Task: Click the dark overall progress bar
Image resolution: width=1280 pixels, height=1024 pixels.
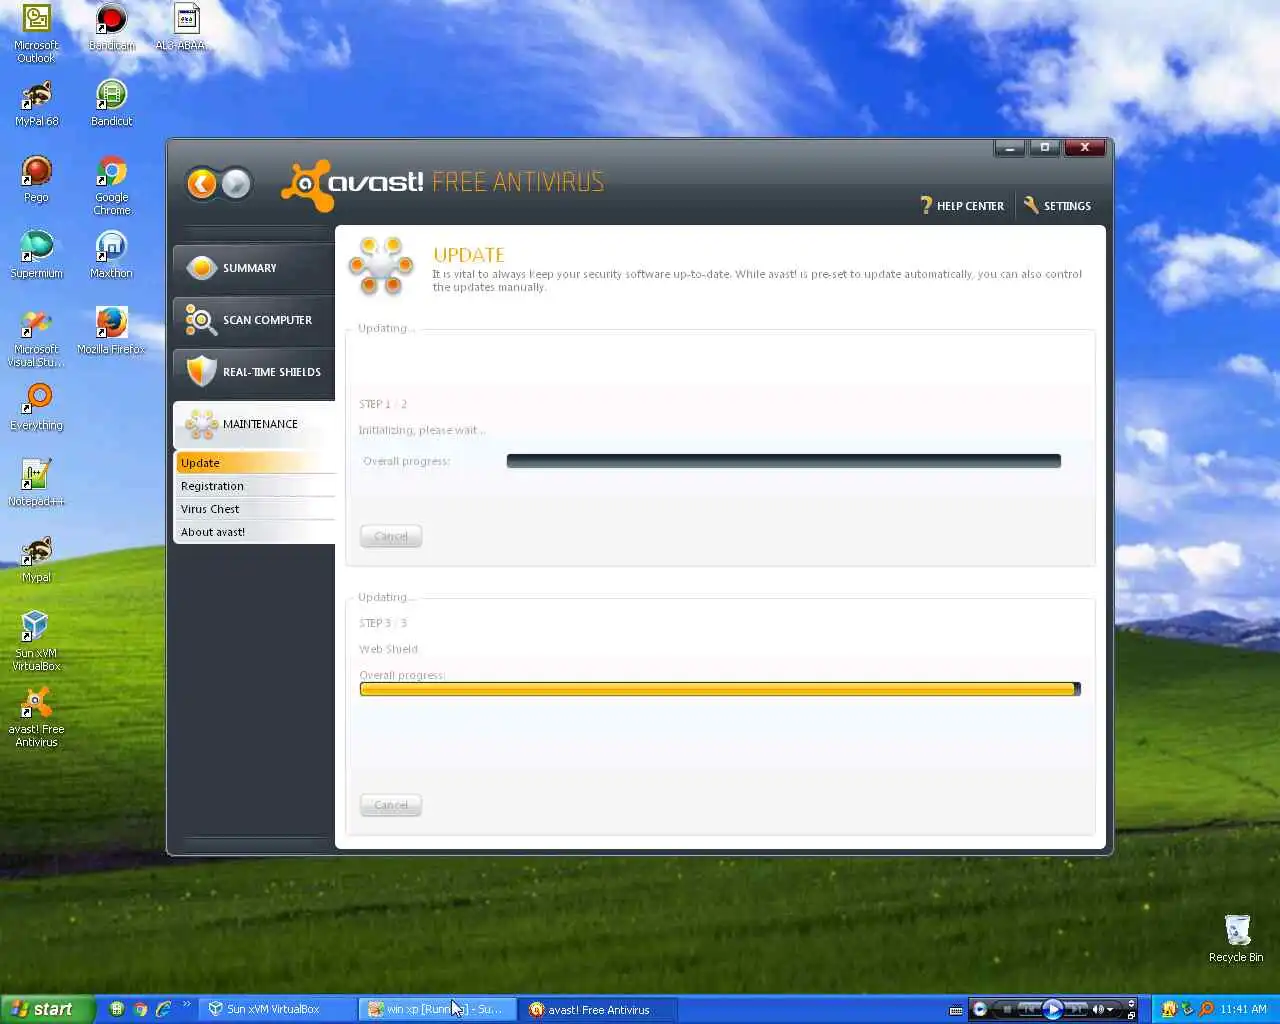Action: [x=783, y=461]
